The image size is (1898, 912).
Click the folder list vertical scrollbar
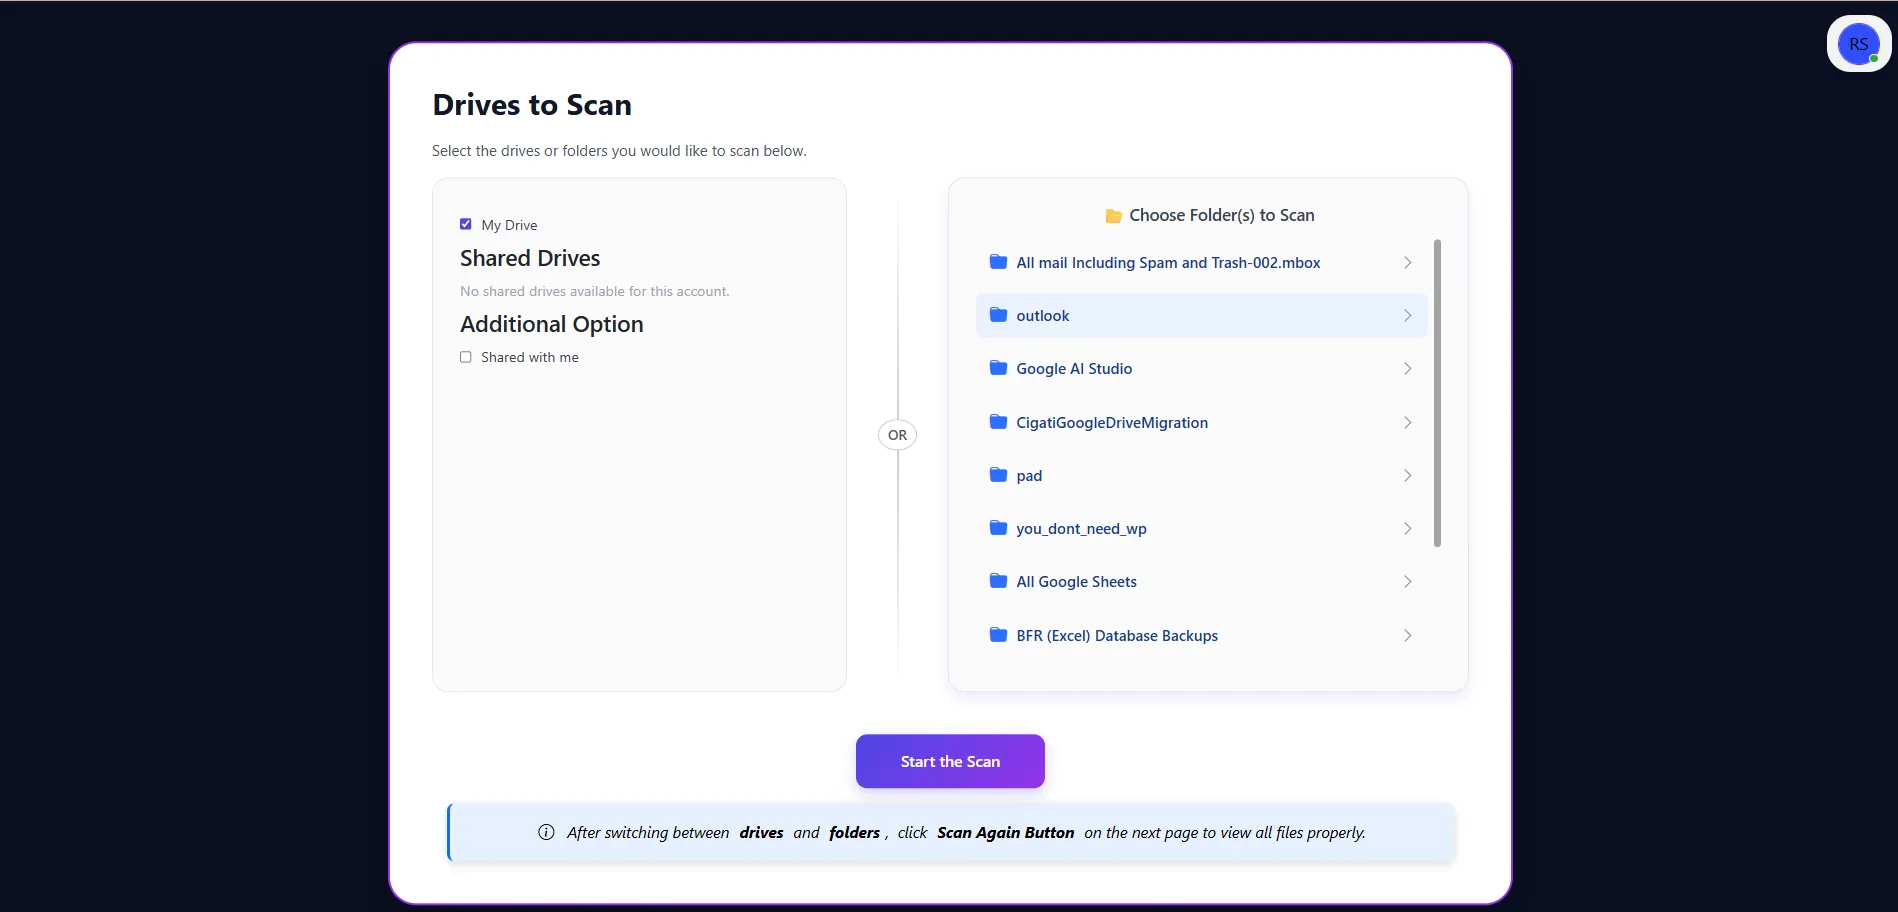pos(1437,392)
